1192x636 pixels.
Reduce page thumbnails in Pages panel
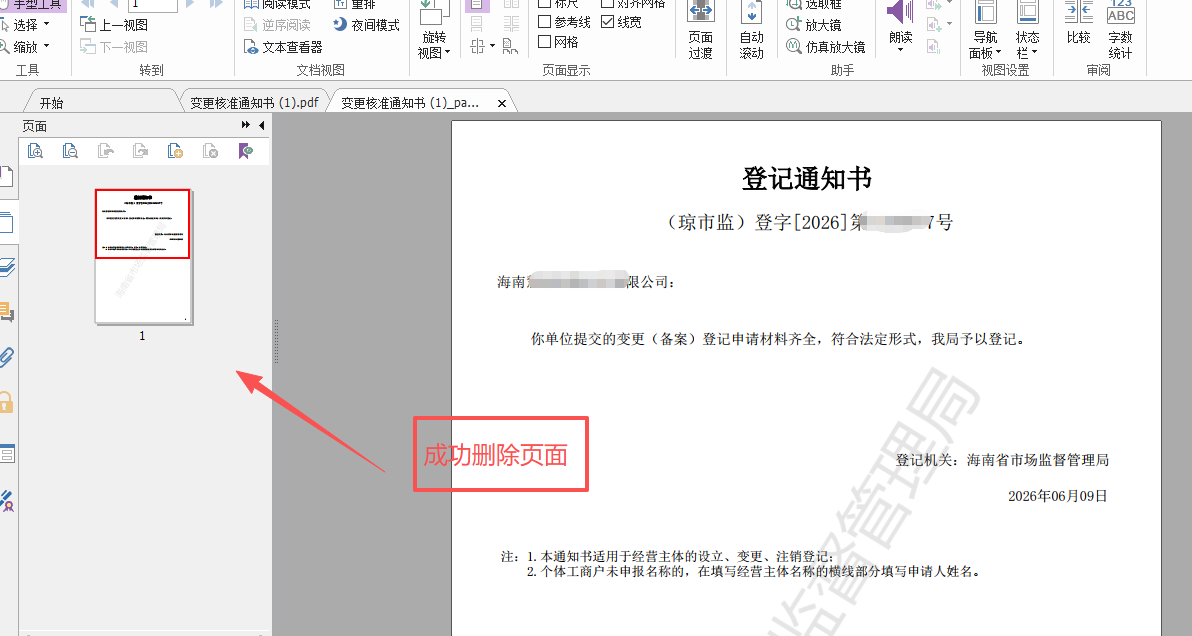click(x=70, y=150)
